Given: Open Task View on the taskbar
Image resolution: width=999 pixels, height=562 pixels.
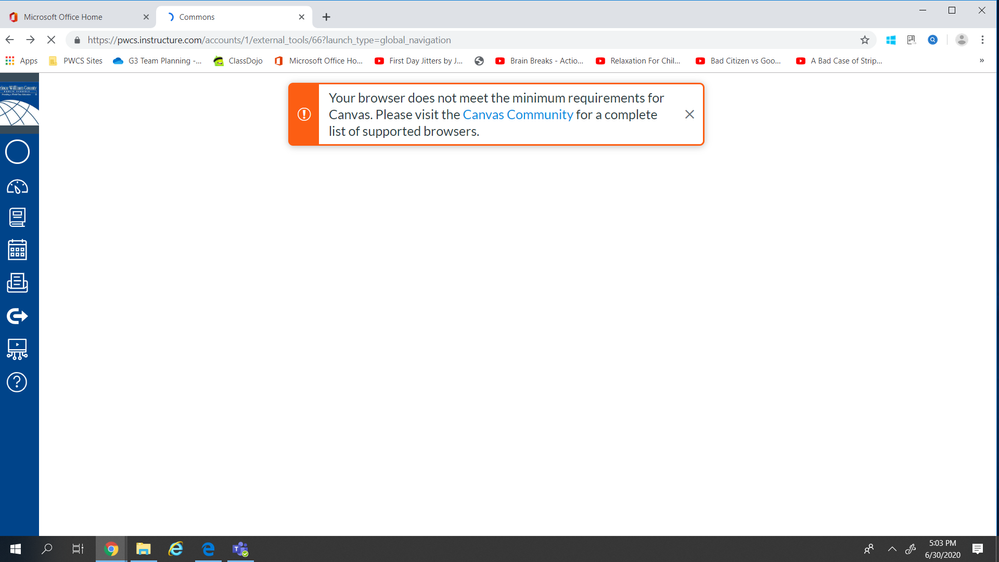Looking at the screenshot, I should (x=78, y=549).
